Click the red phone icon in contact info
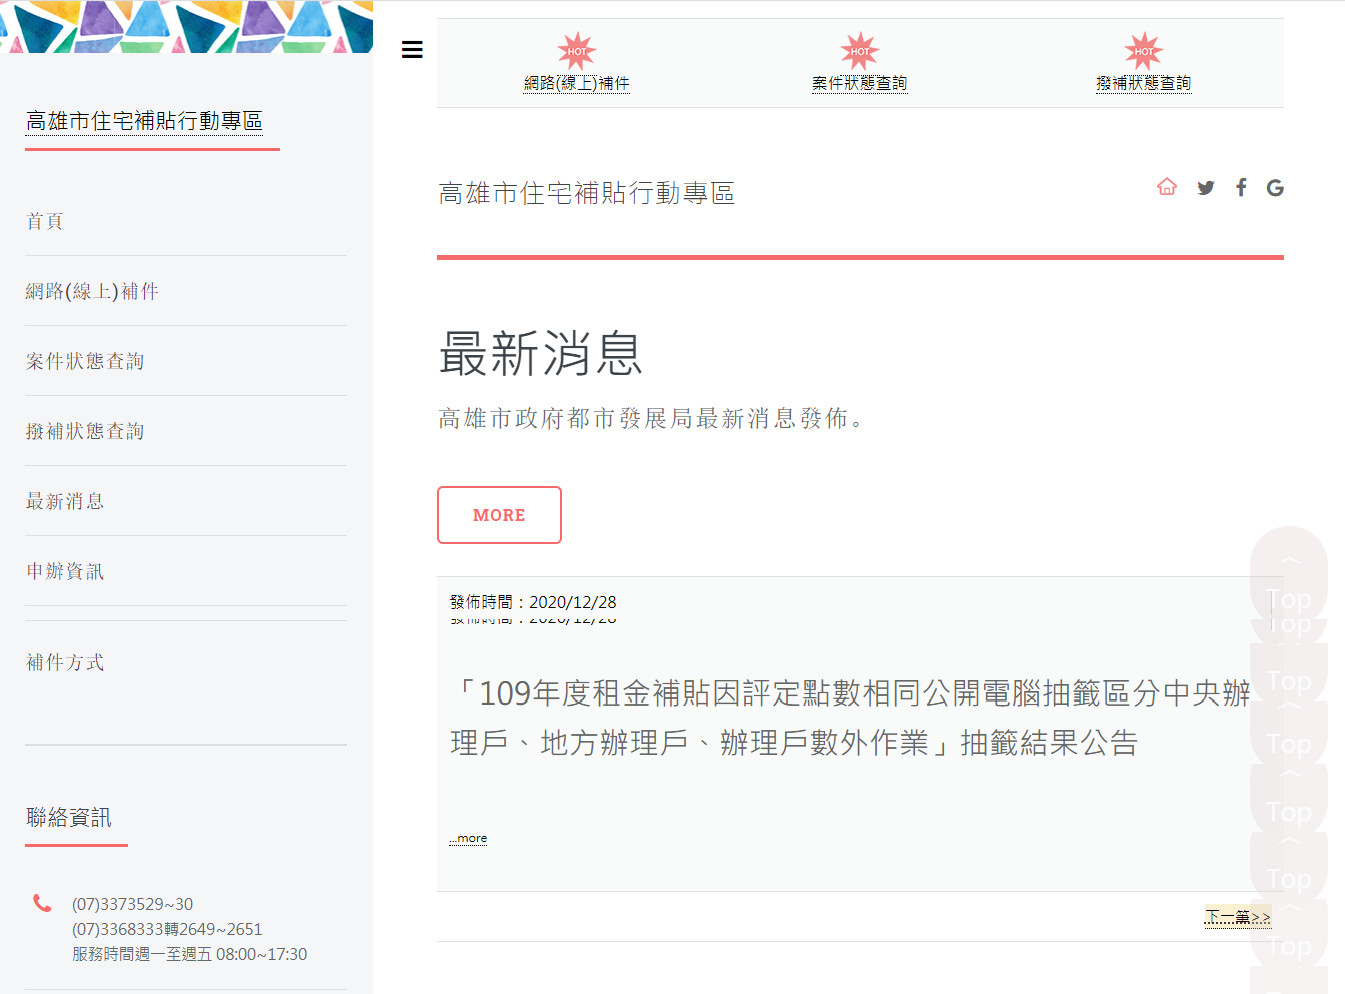 42,903
